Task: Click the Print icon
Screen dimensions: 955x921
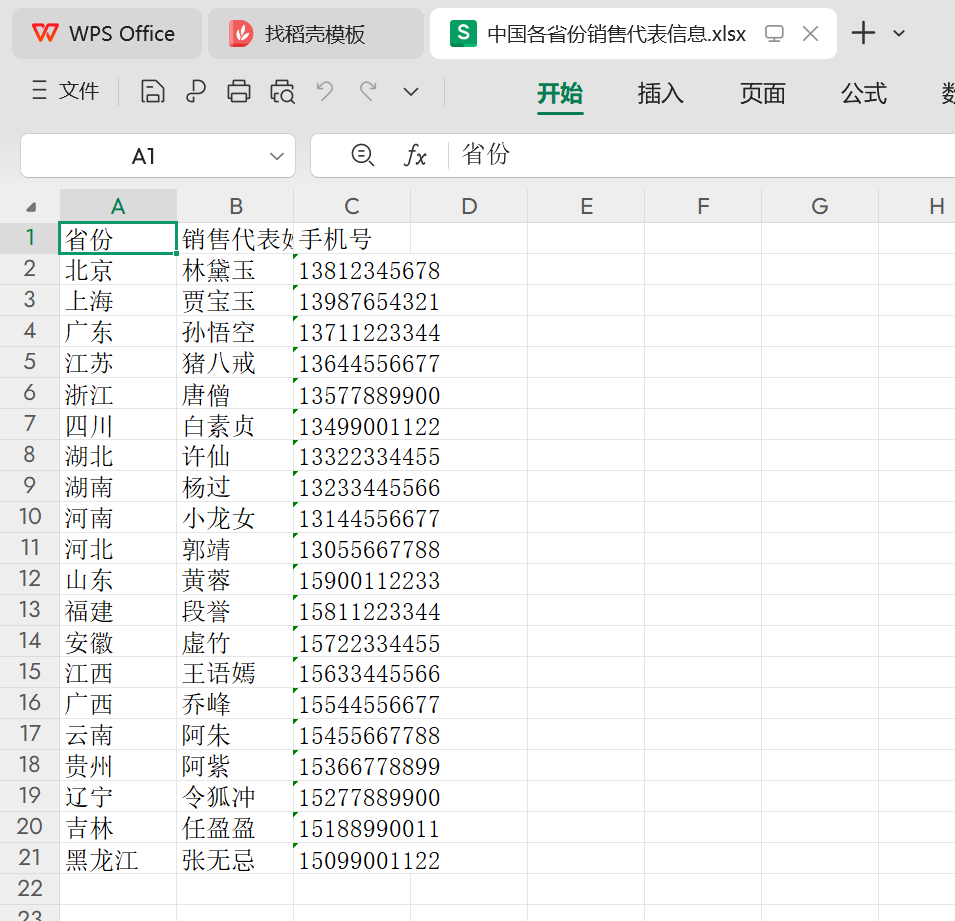Action: click(239, 92)
